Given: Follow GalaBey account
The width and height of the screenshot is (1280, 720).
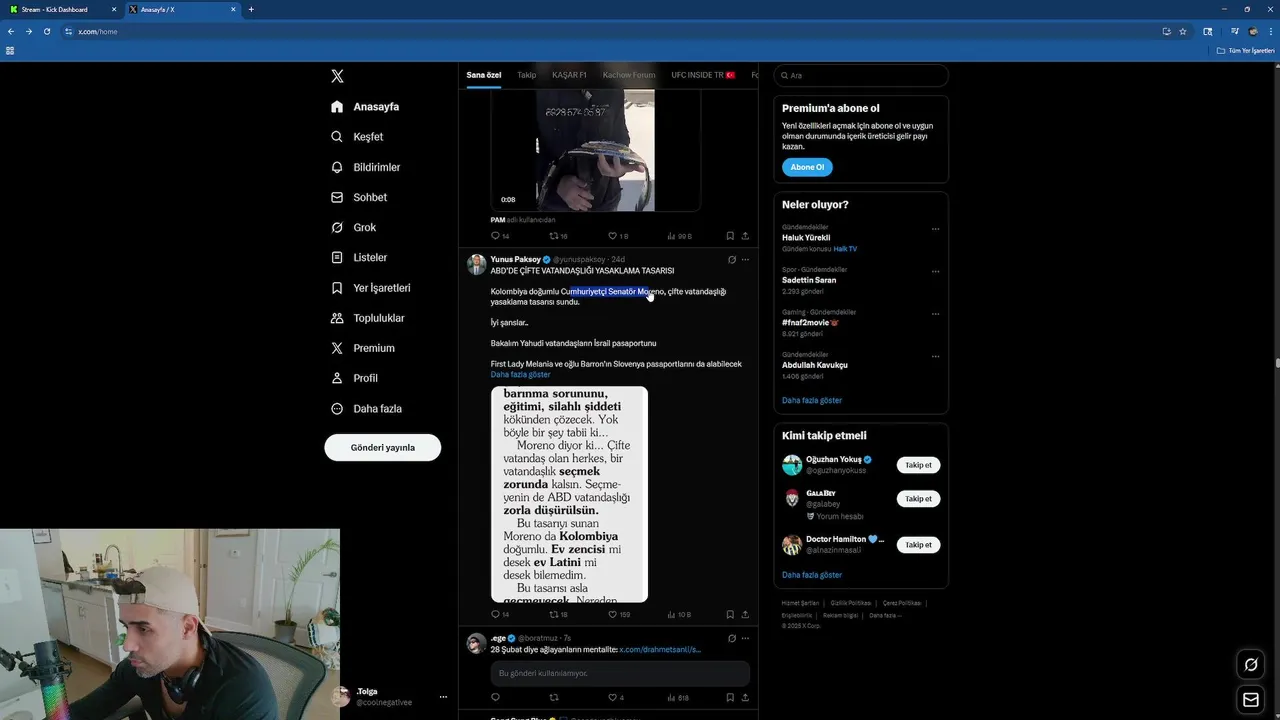Looking at the screenshot, I should tap(918, 498).
